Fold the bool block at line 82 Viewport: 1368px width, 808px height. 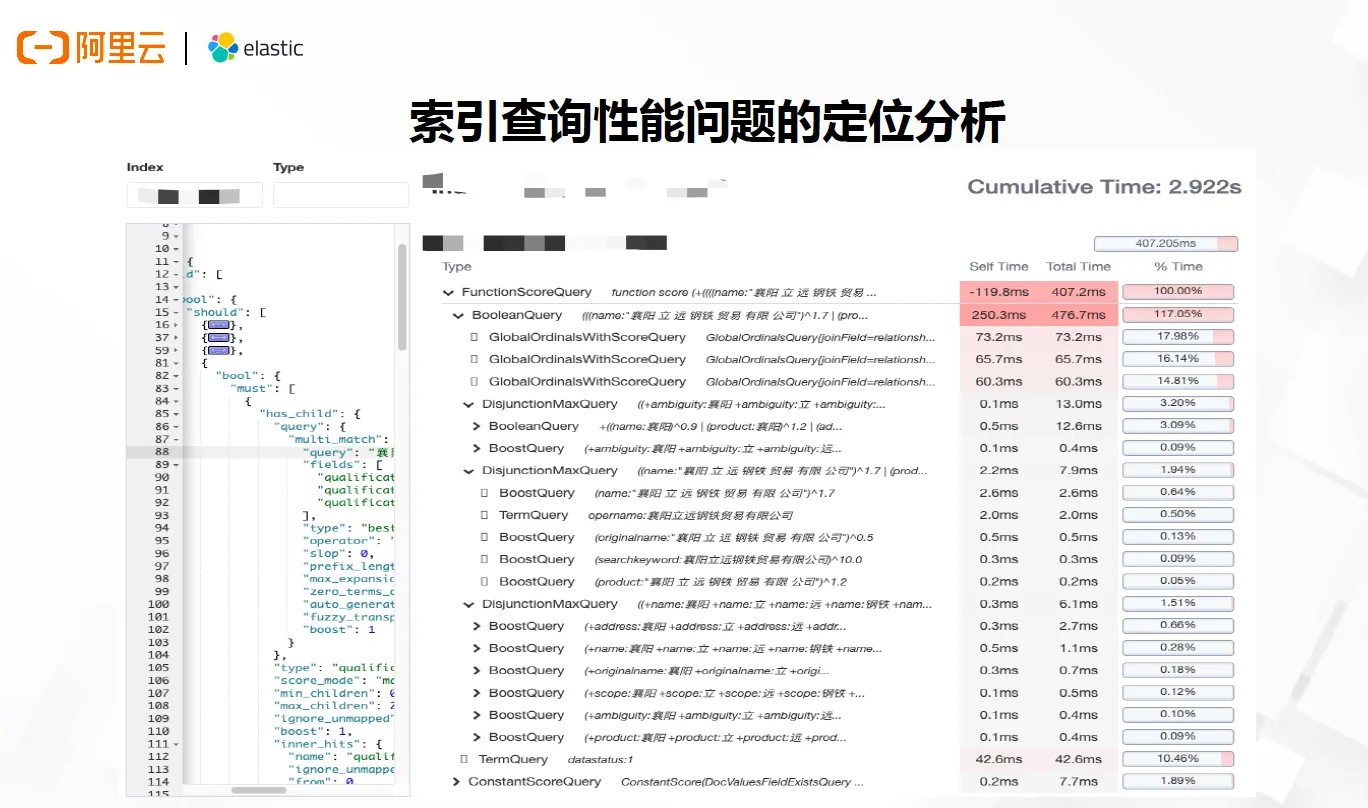(x=176, y=376)
